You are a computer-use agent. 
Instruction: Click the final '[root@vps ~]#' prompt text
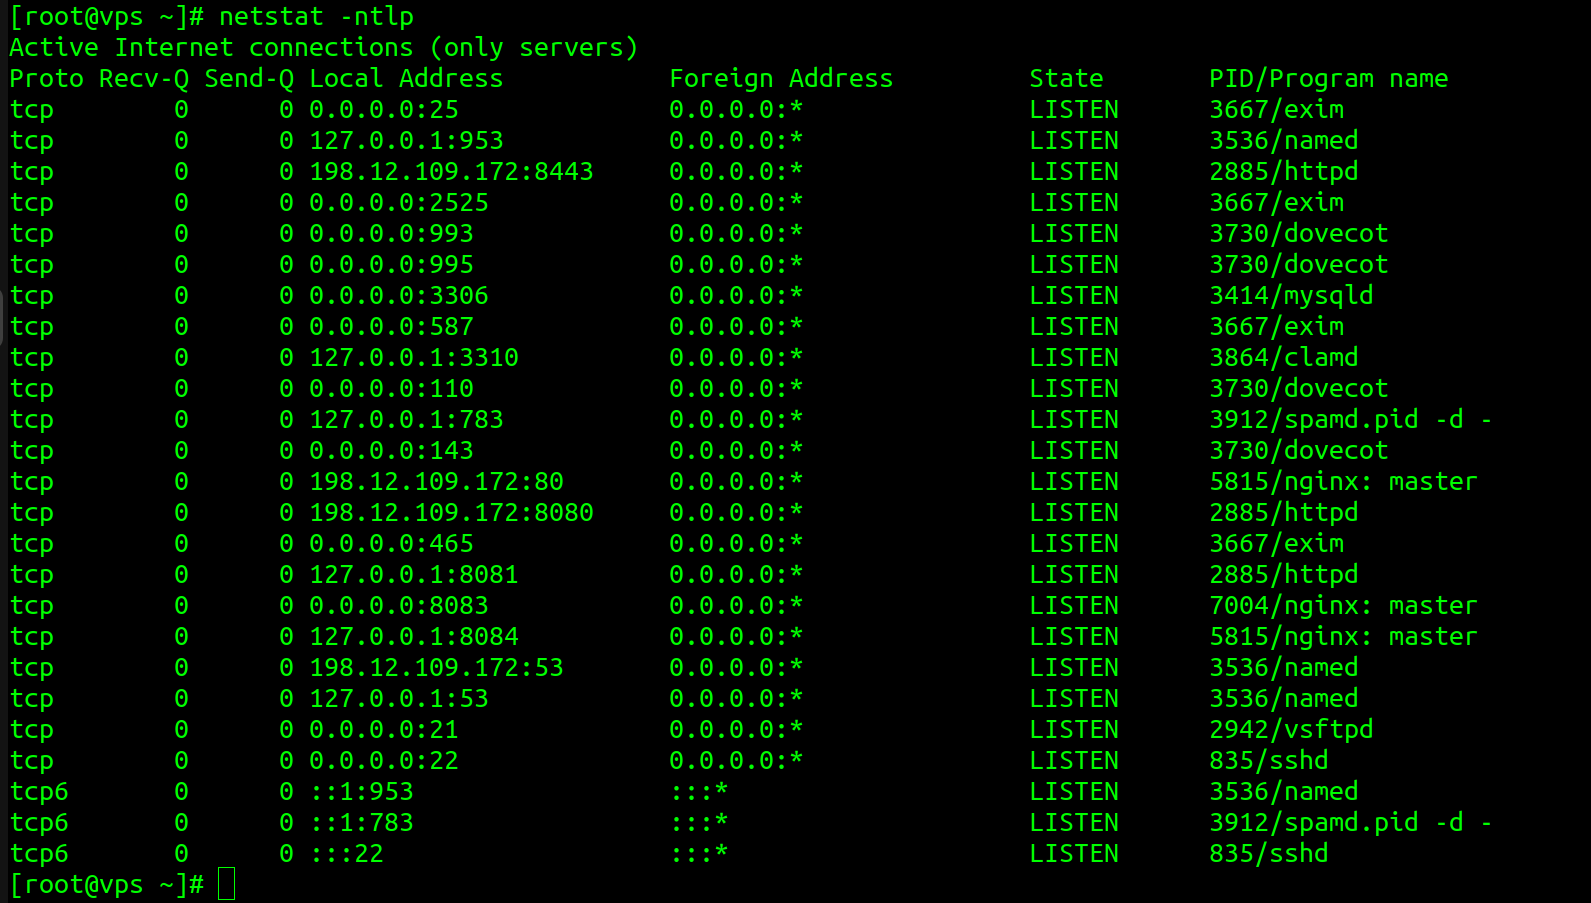pyautogui.click(x=107, y=885)
